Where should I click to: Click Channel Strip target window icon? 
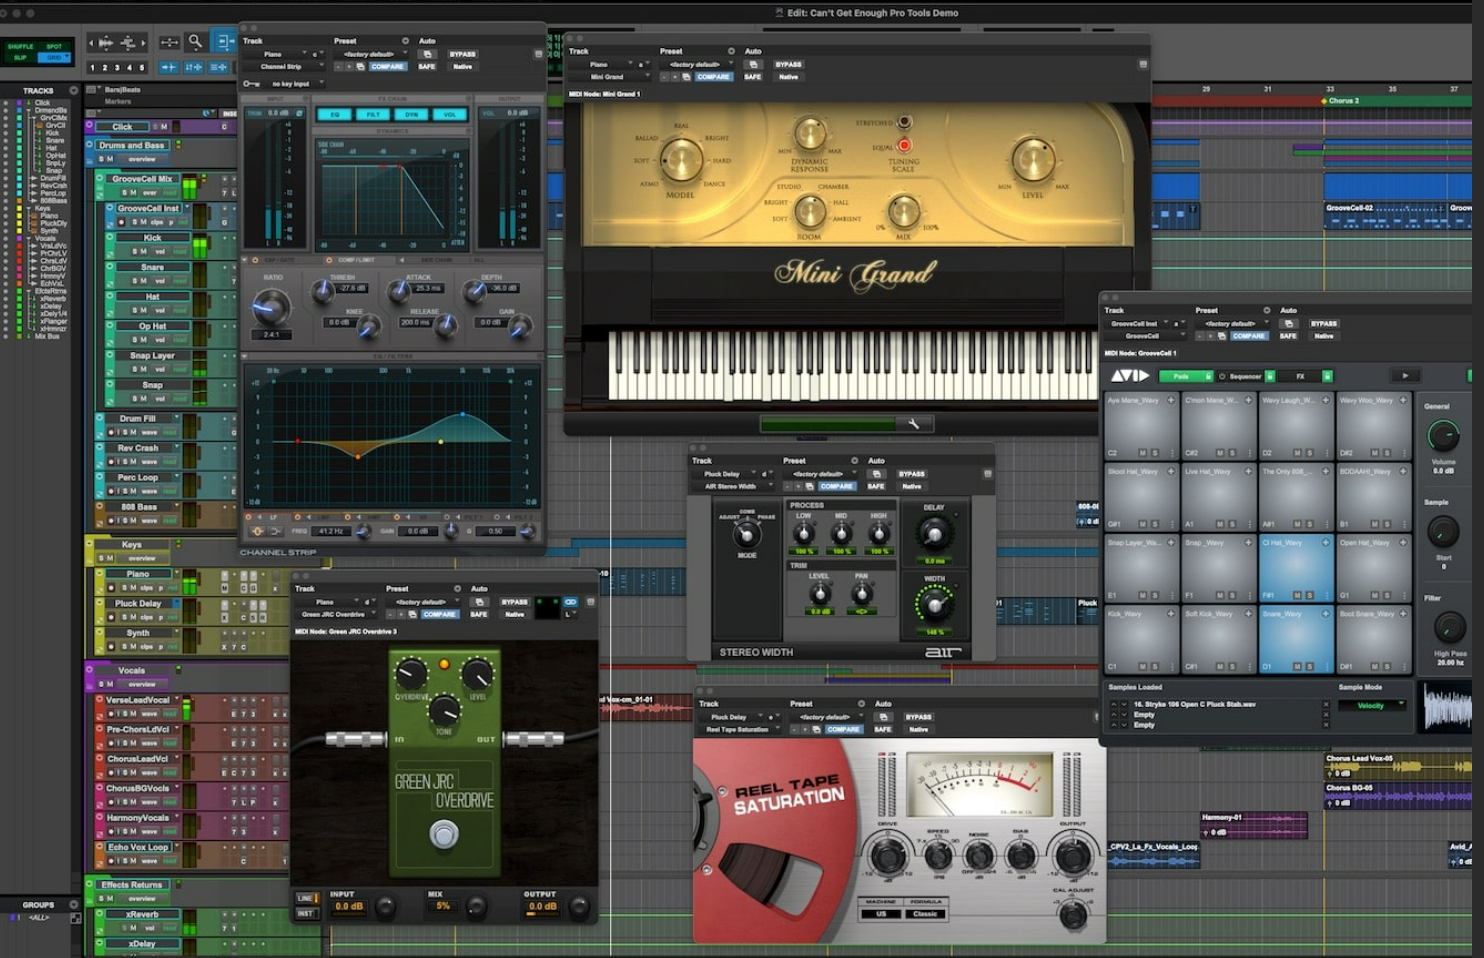tap(539, 54)
